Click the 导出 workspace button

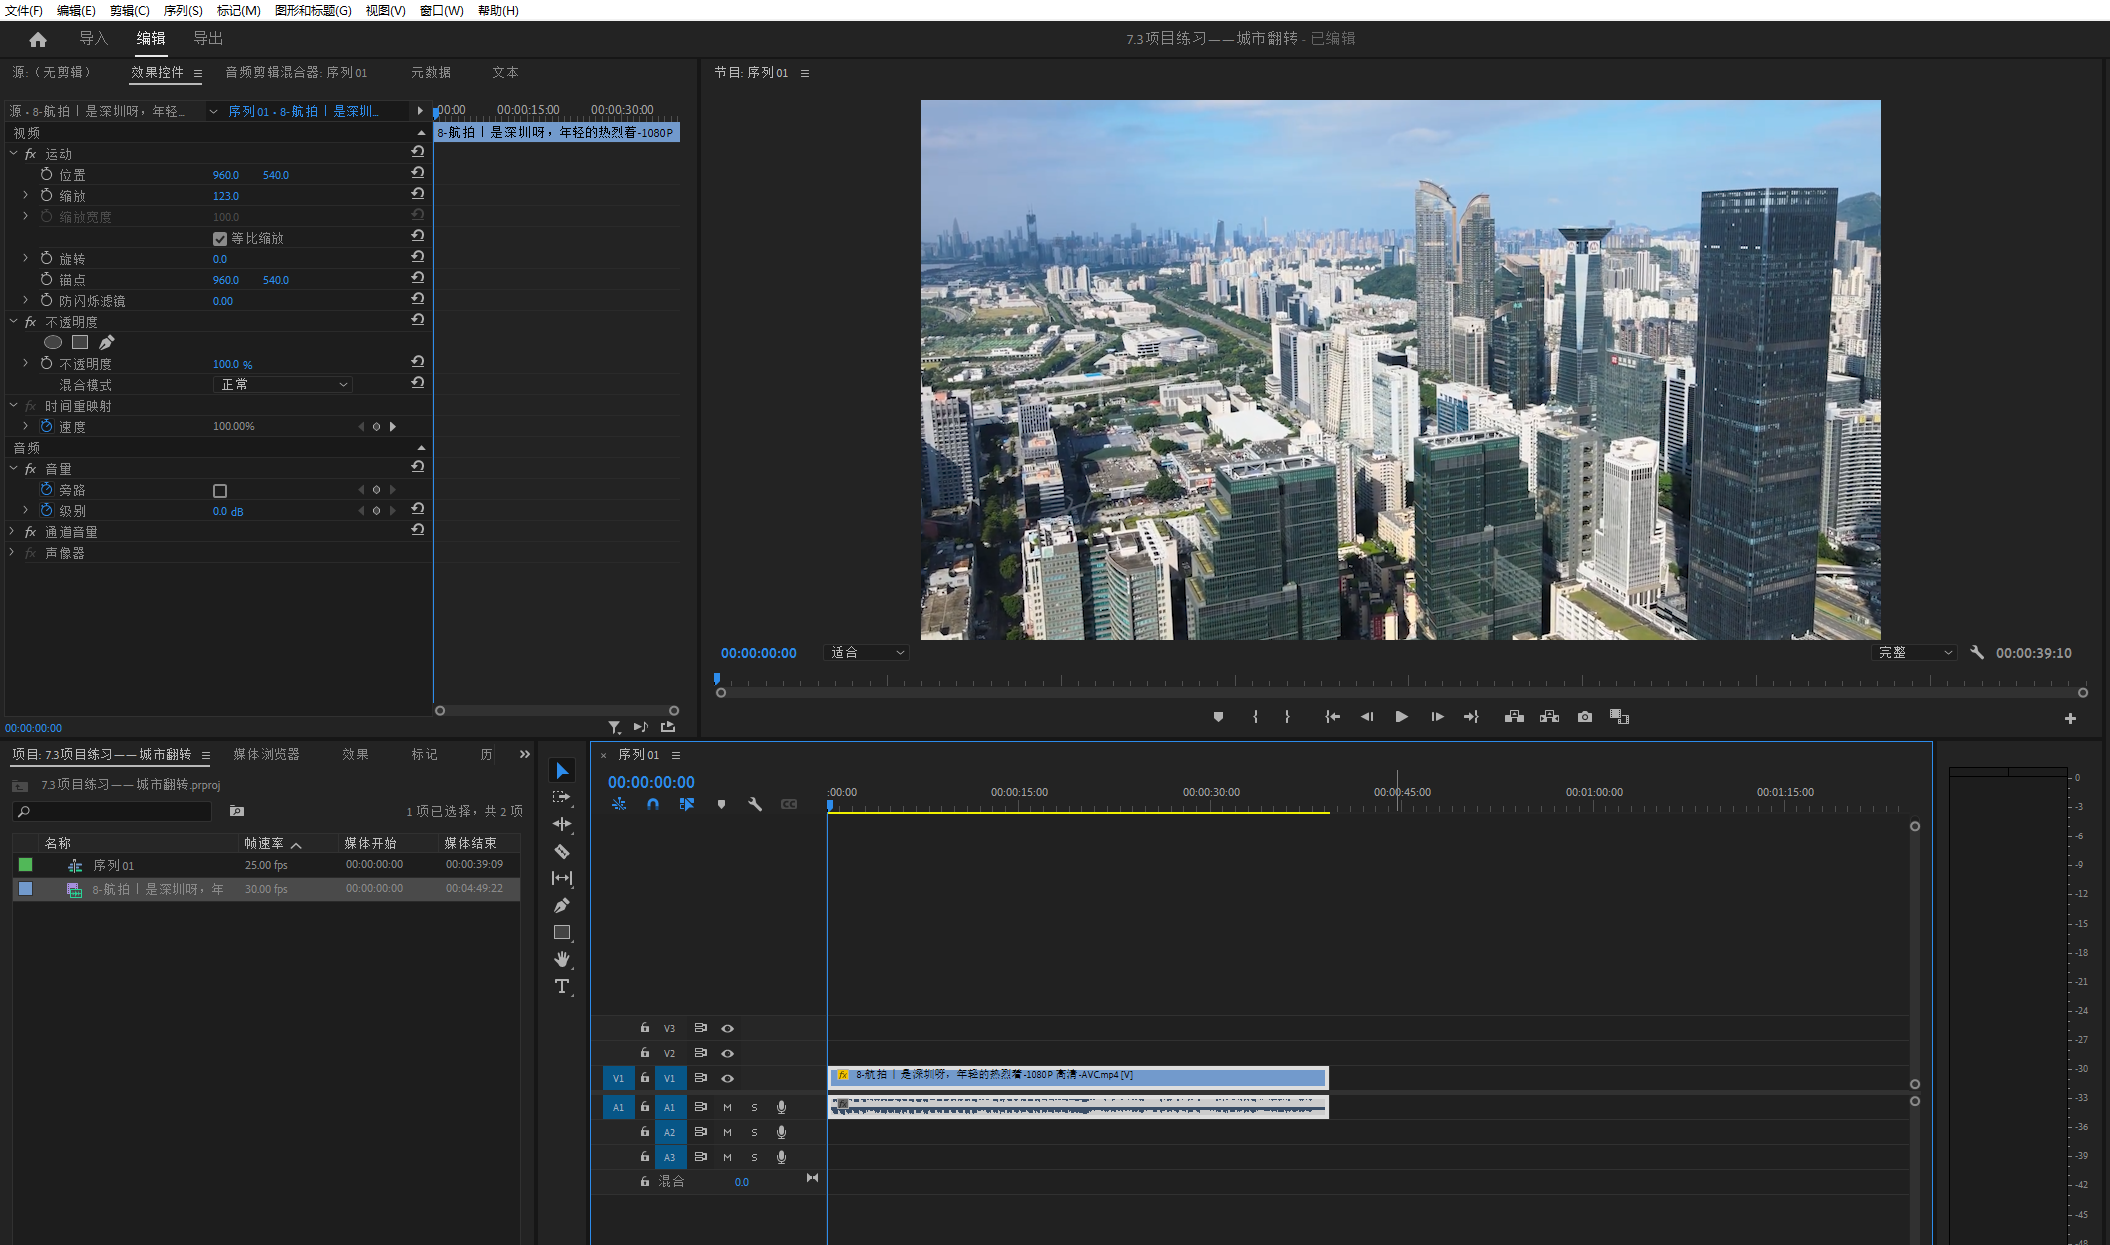(208, 39)
